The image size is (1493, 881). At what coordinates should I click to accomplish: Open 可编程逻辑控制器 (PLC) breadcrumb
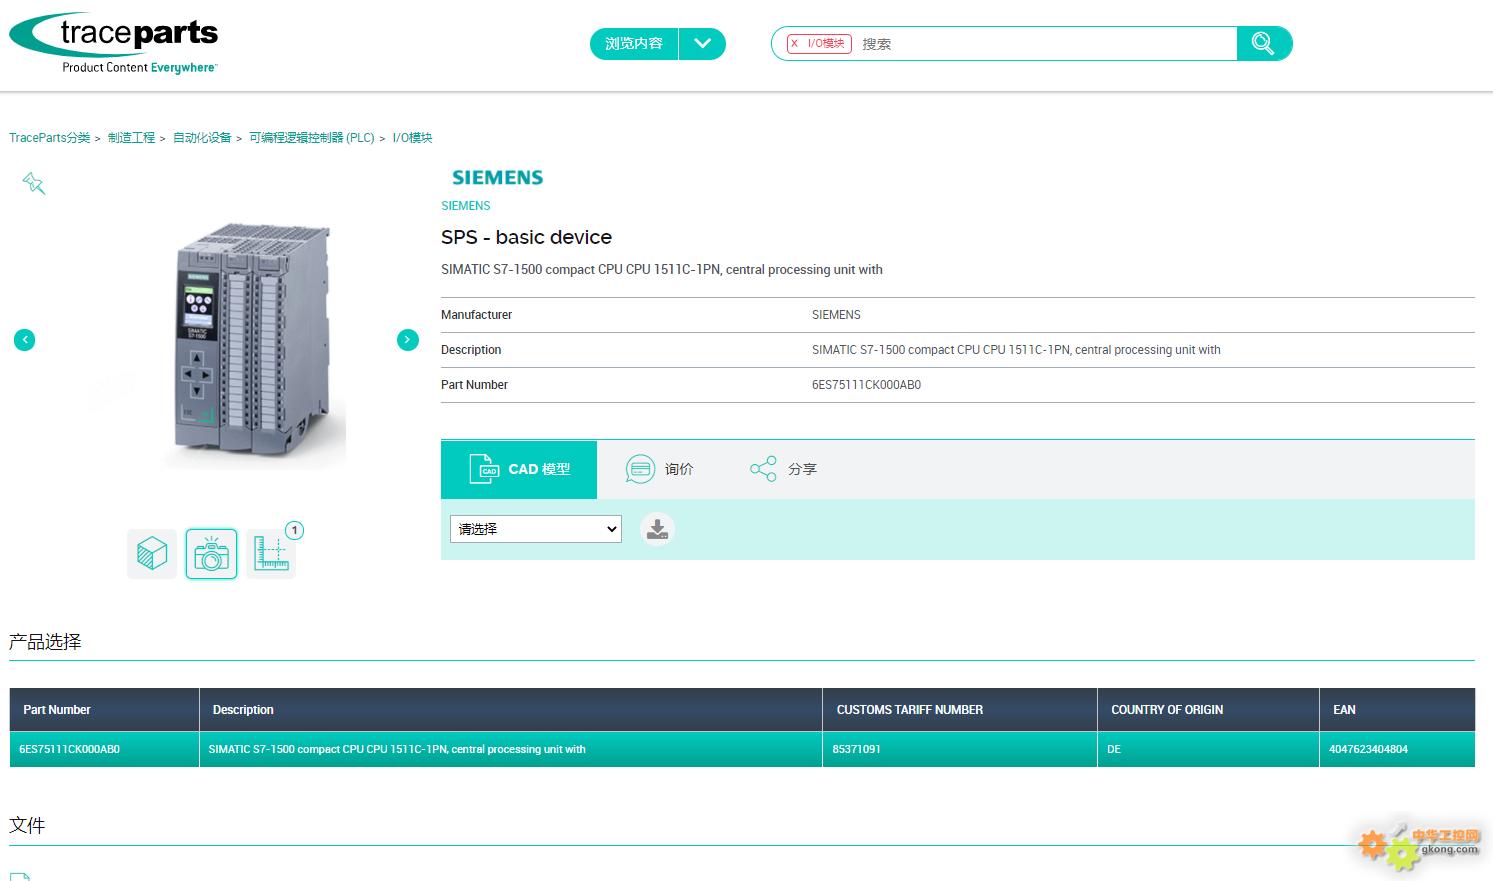pyautogui.click(x=312, y=138)
